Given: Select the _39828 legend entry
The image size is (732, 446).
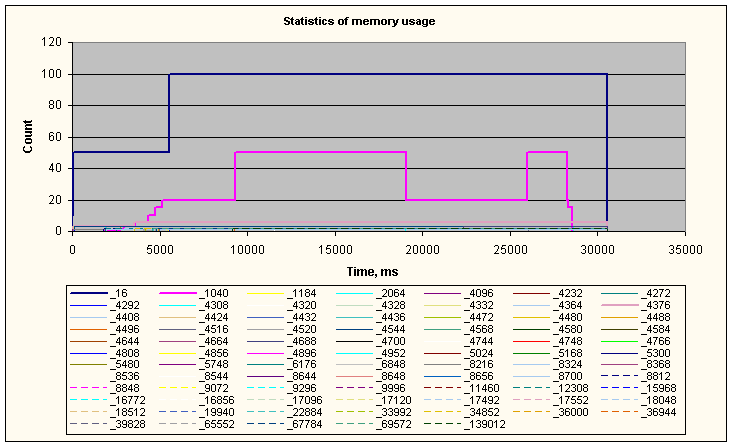Looking at the screenshot, I should [x=126, y=423].
